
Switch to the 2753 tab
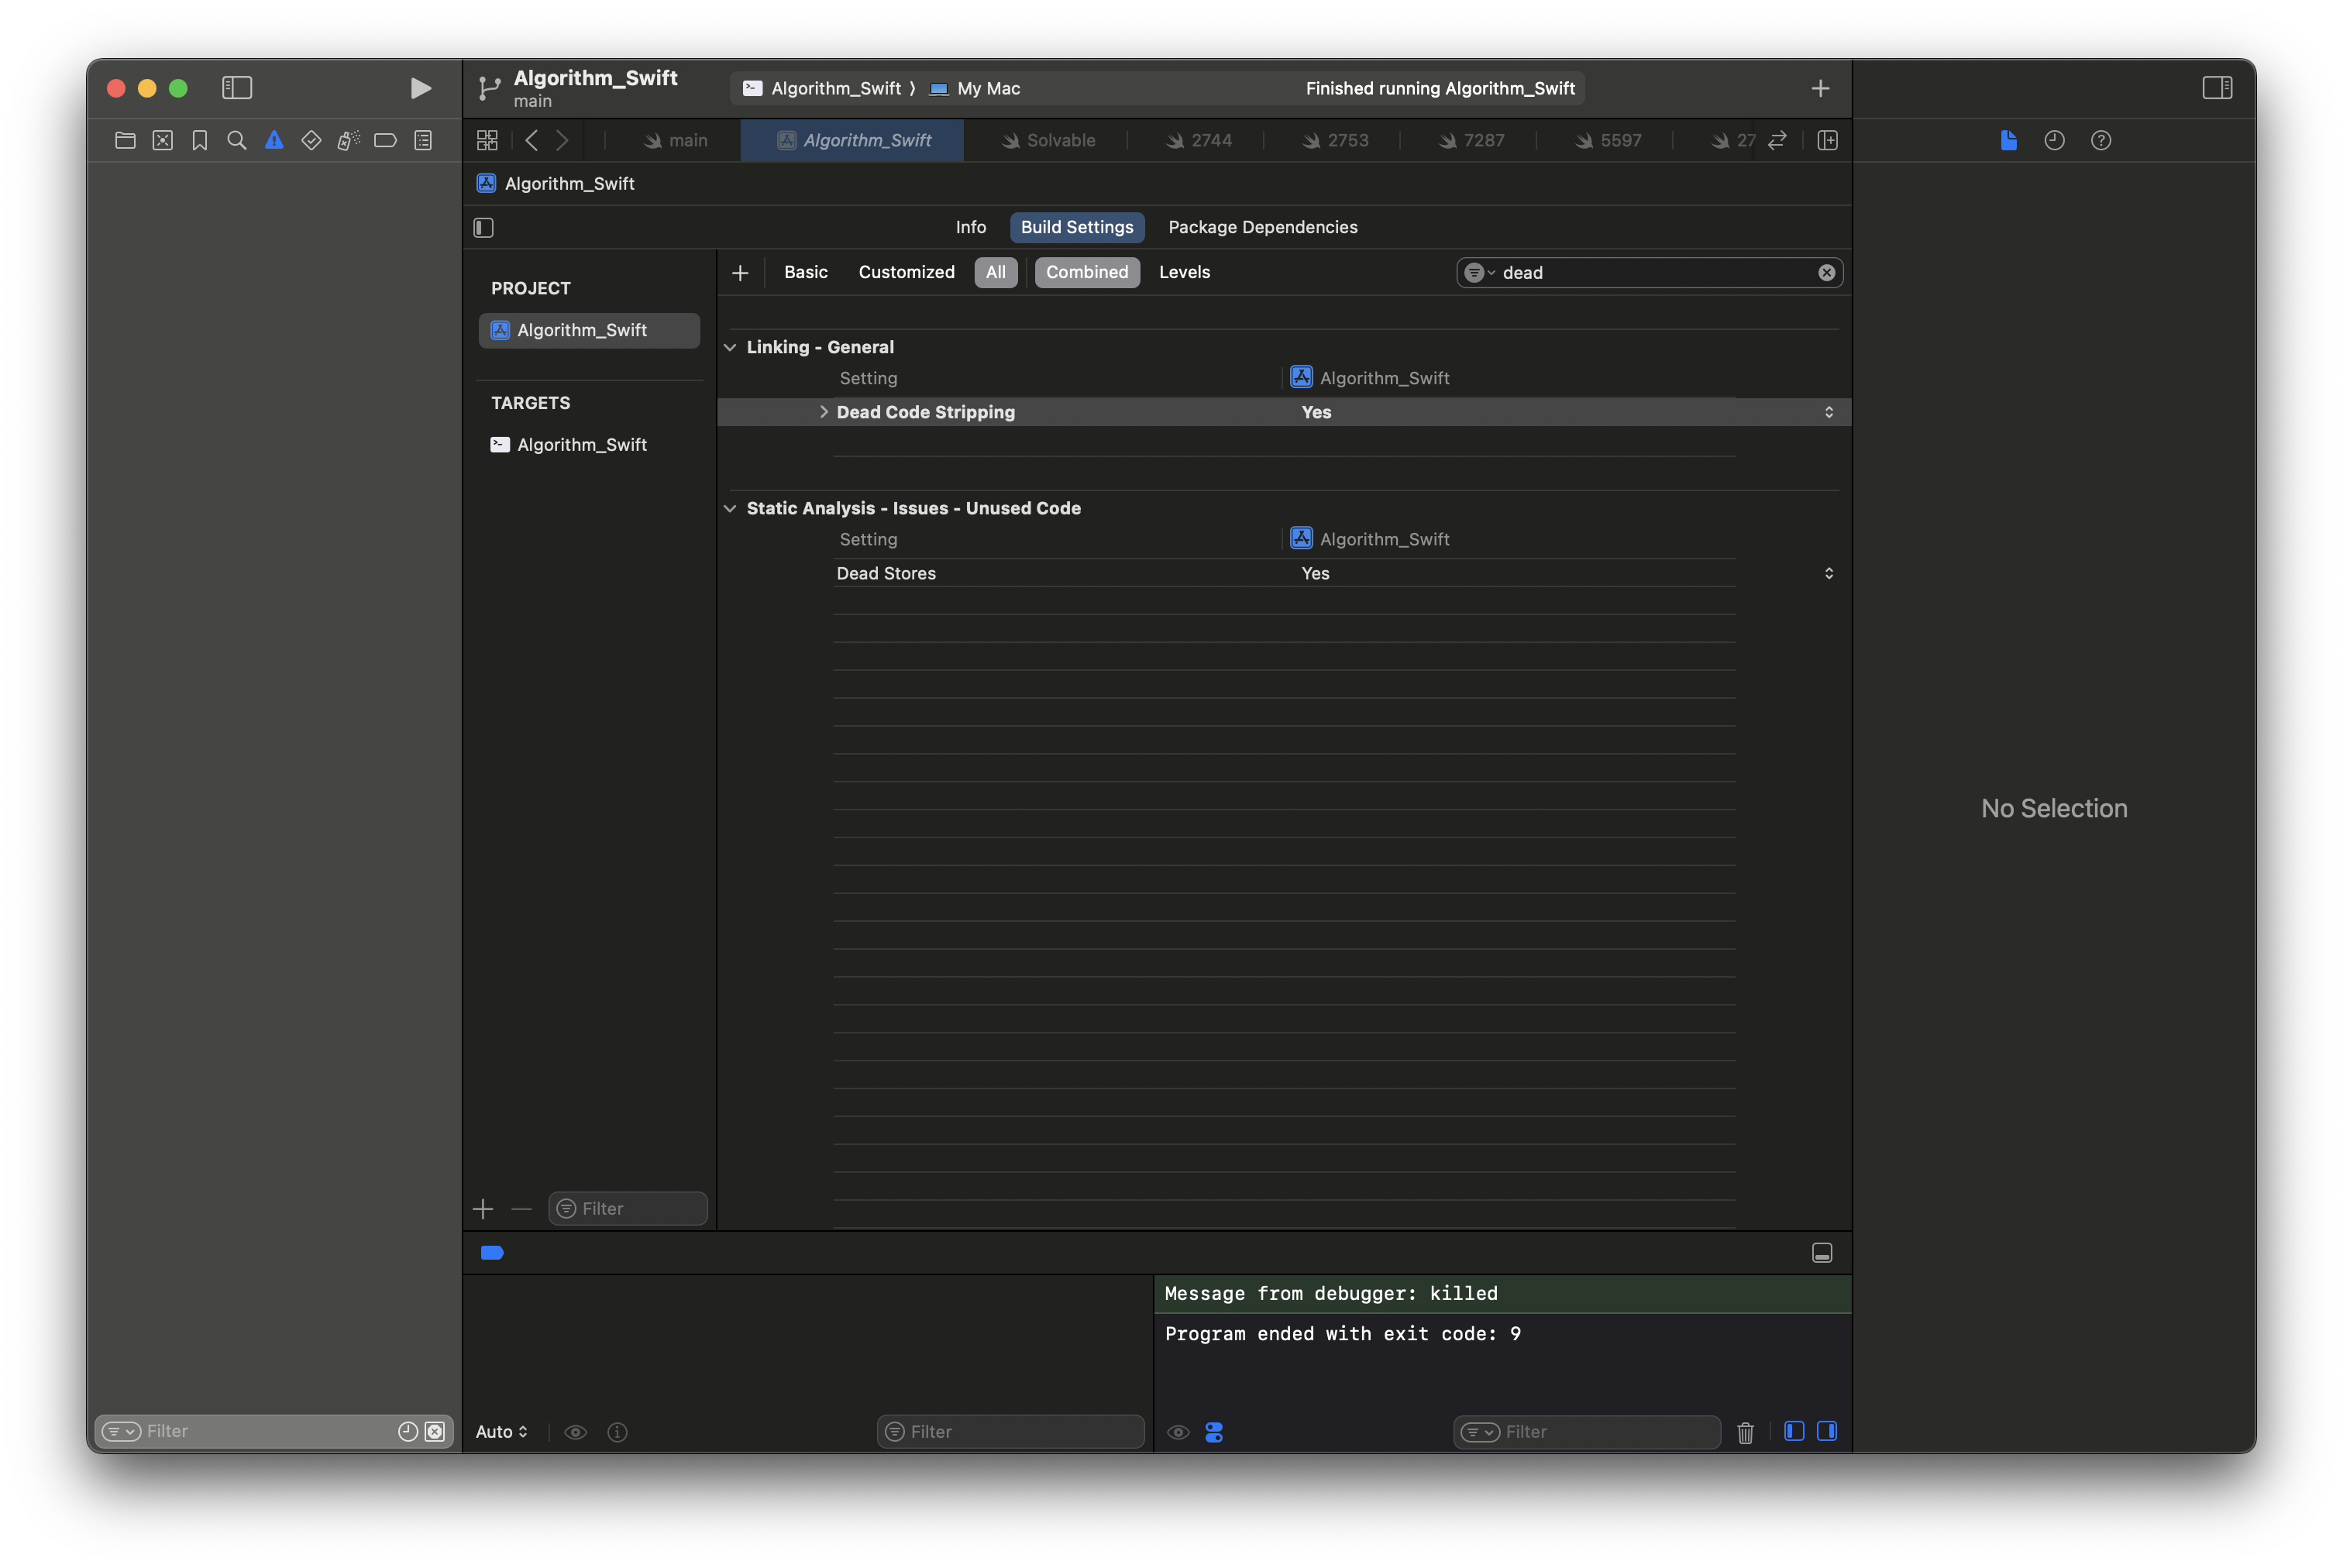point(1335,141)
